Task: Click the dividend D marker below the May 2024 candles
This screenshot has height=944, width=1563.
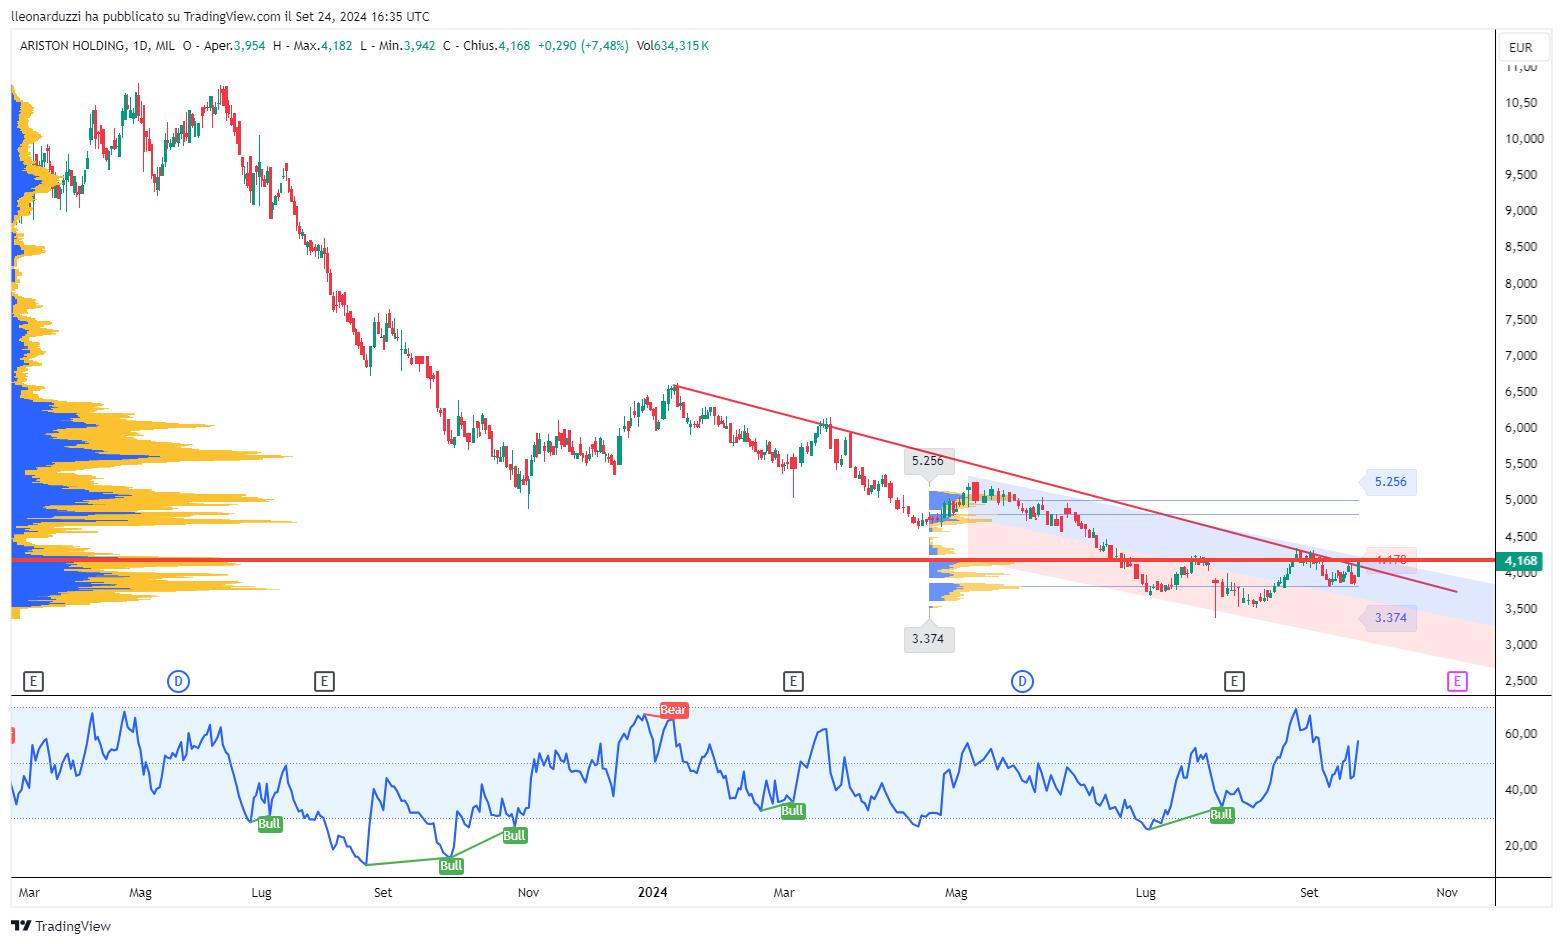Action: pyautogui.click(x=1022, y=681)
